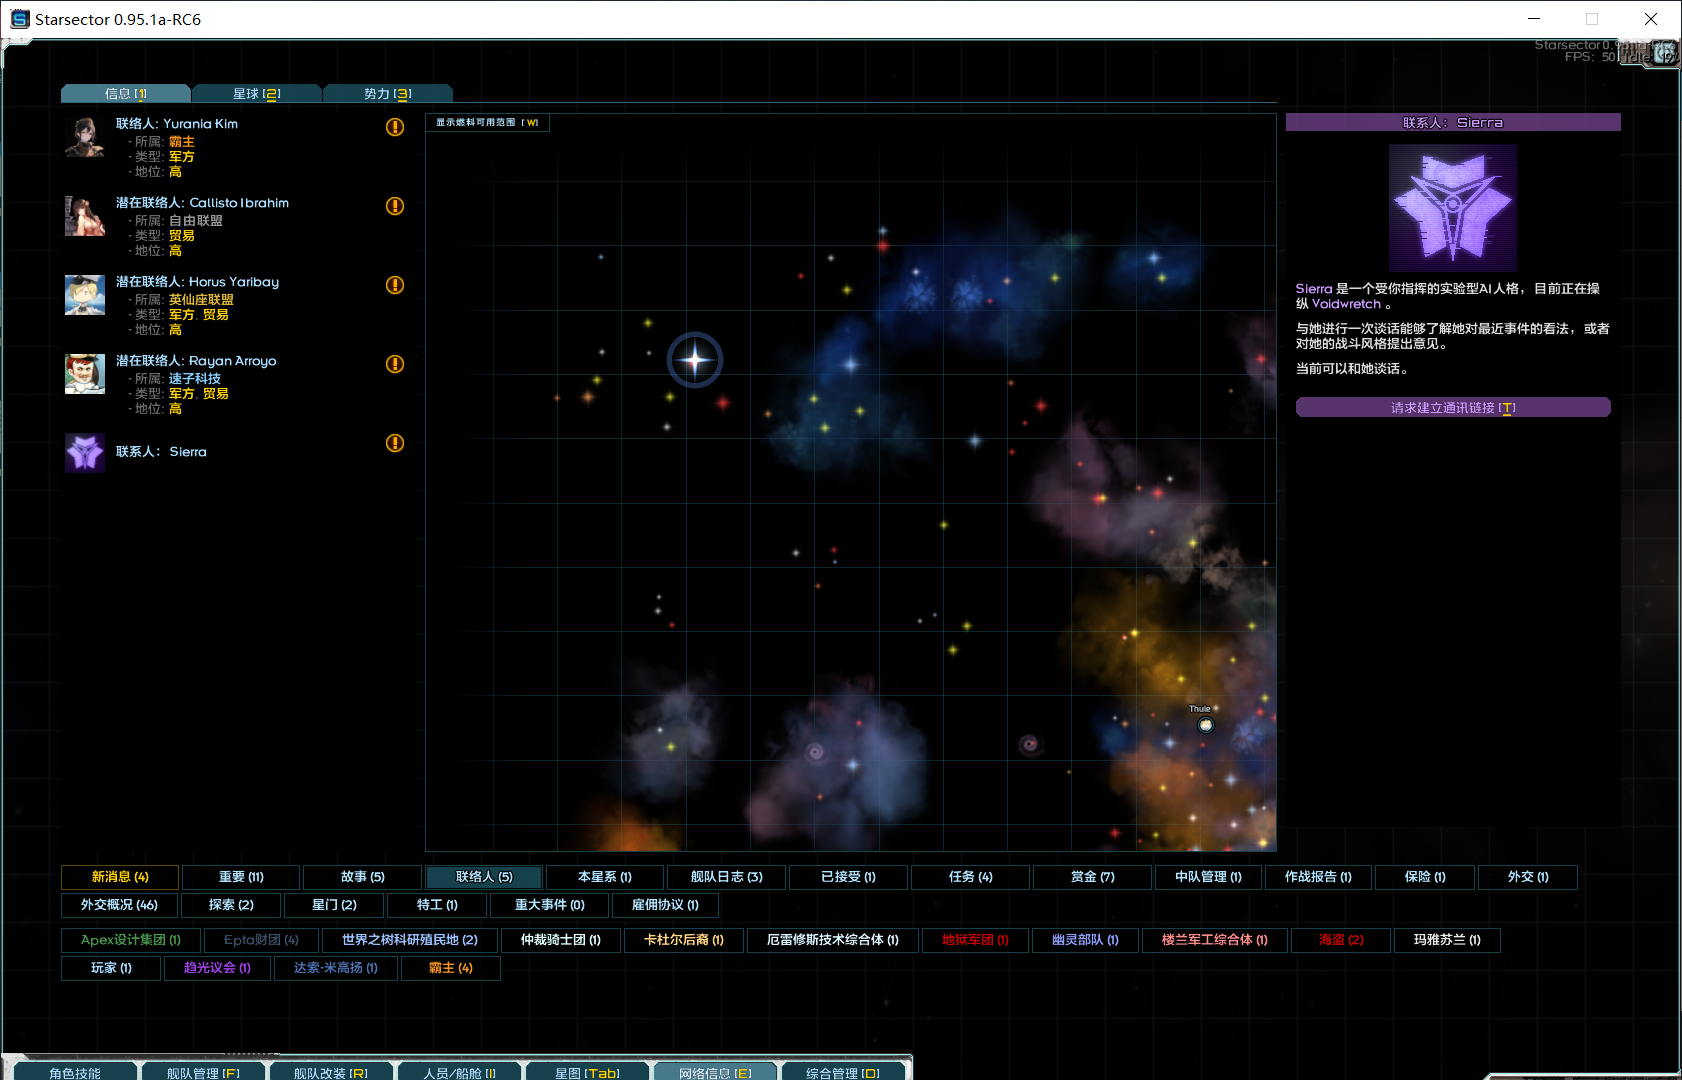Screen dimensions: 1682x1080
Task: Toggle the 海盗 (2) faction filter
Action: pyautogui.click(x=1341, y=940)
